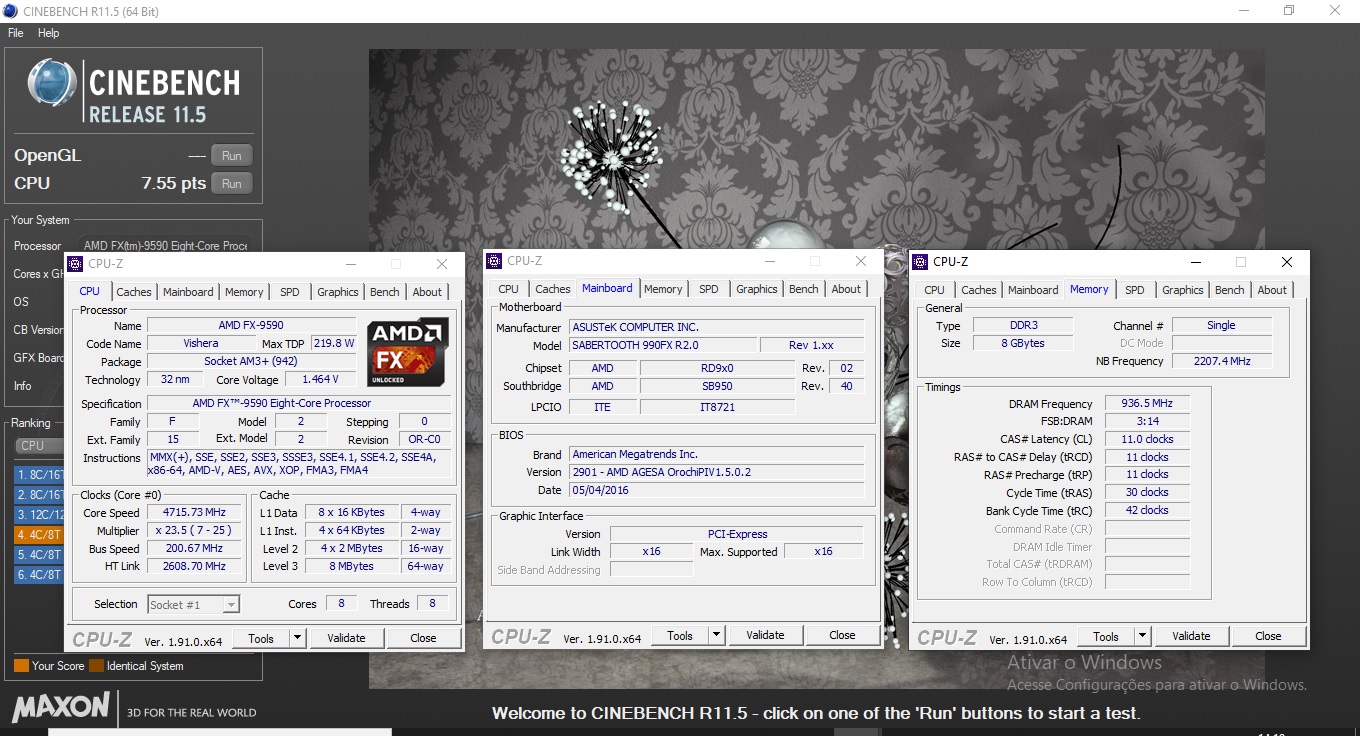The width and height of the screenshot is (1360, 736).
Task: Click Validate in Memory window
Action: [1191, 636]
